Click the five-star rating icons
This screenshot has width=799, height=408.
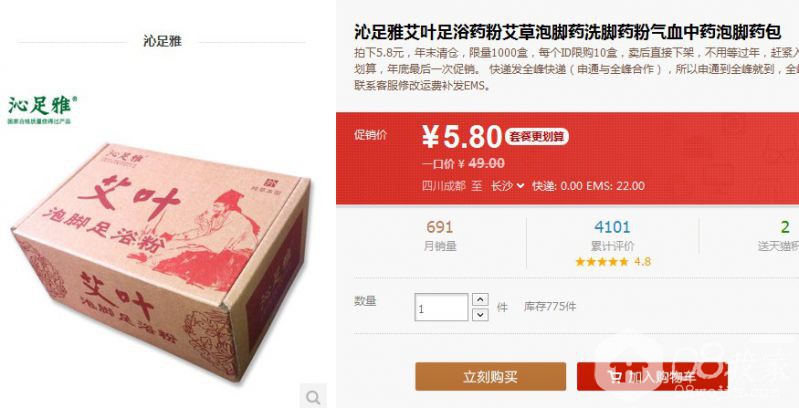click(602, 262)
